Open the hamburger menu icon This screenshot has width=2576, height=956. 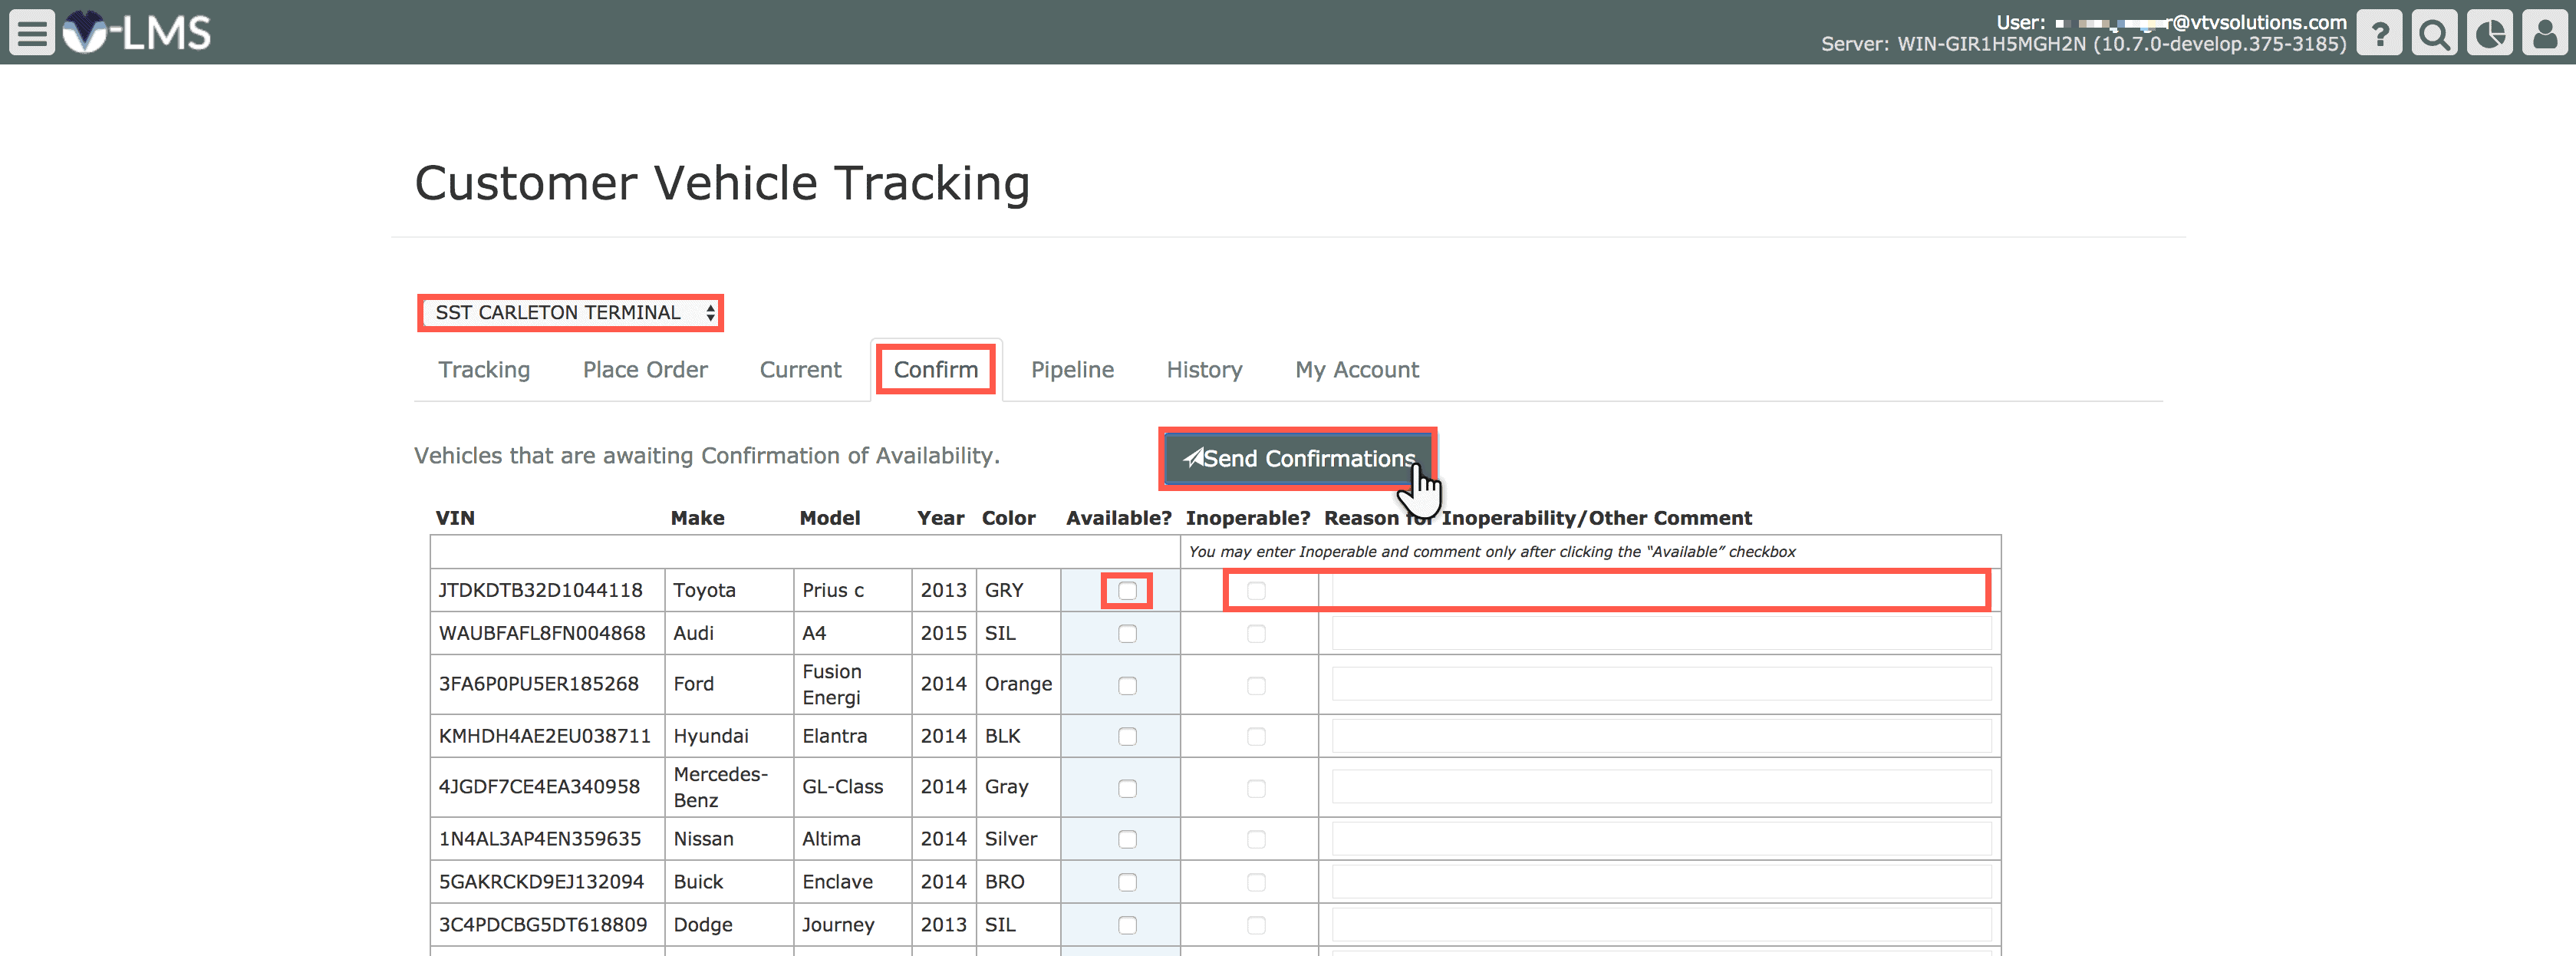pyautogui.click(x=32, y=33)
